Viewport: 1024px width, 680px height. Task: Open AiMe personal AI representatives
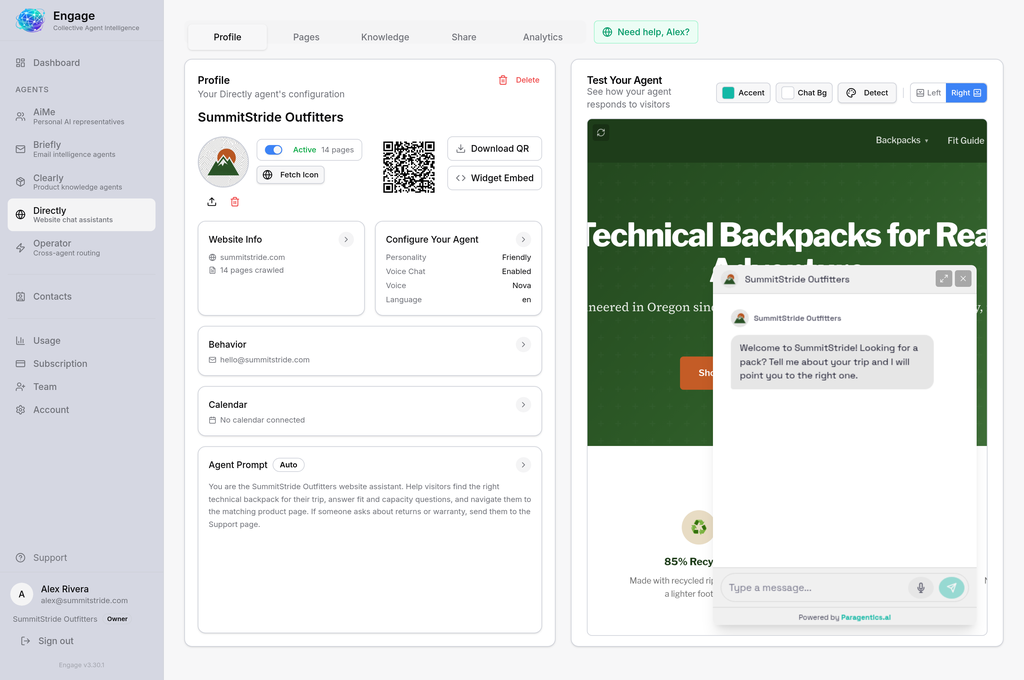[82, 116]
